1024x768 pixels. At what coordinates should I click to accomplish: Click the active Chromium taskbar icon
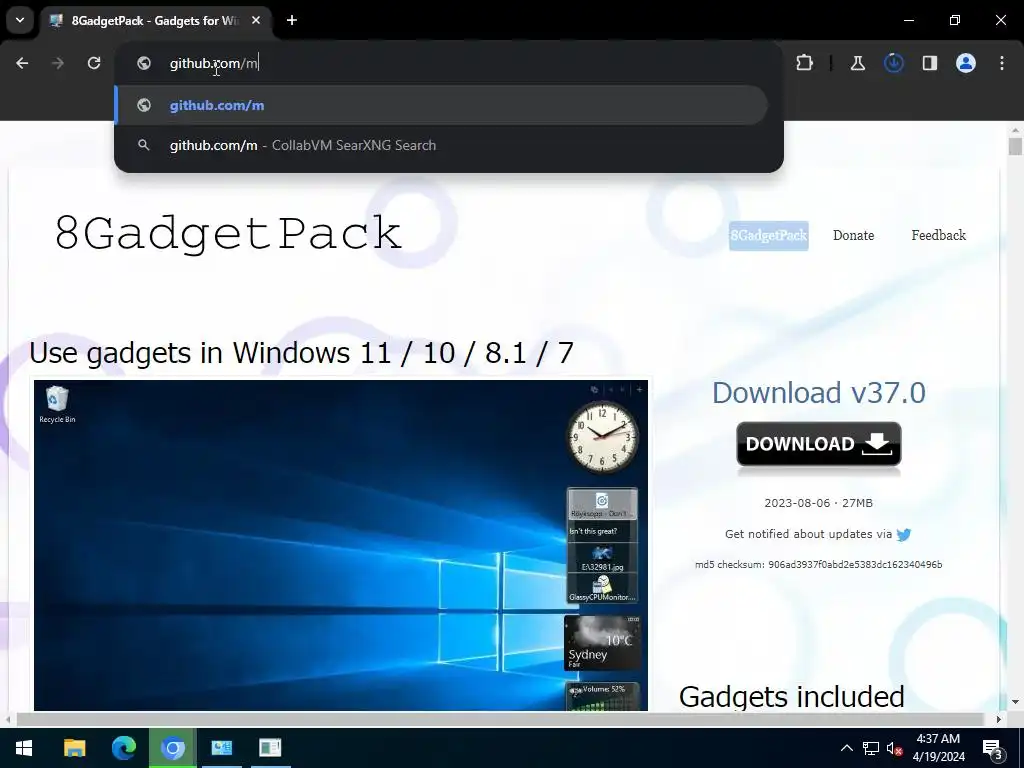(172, 748)
